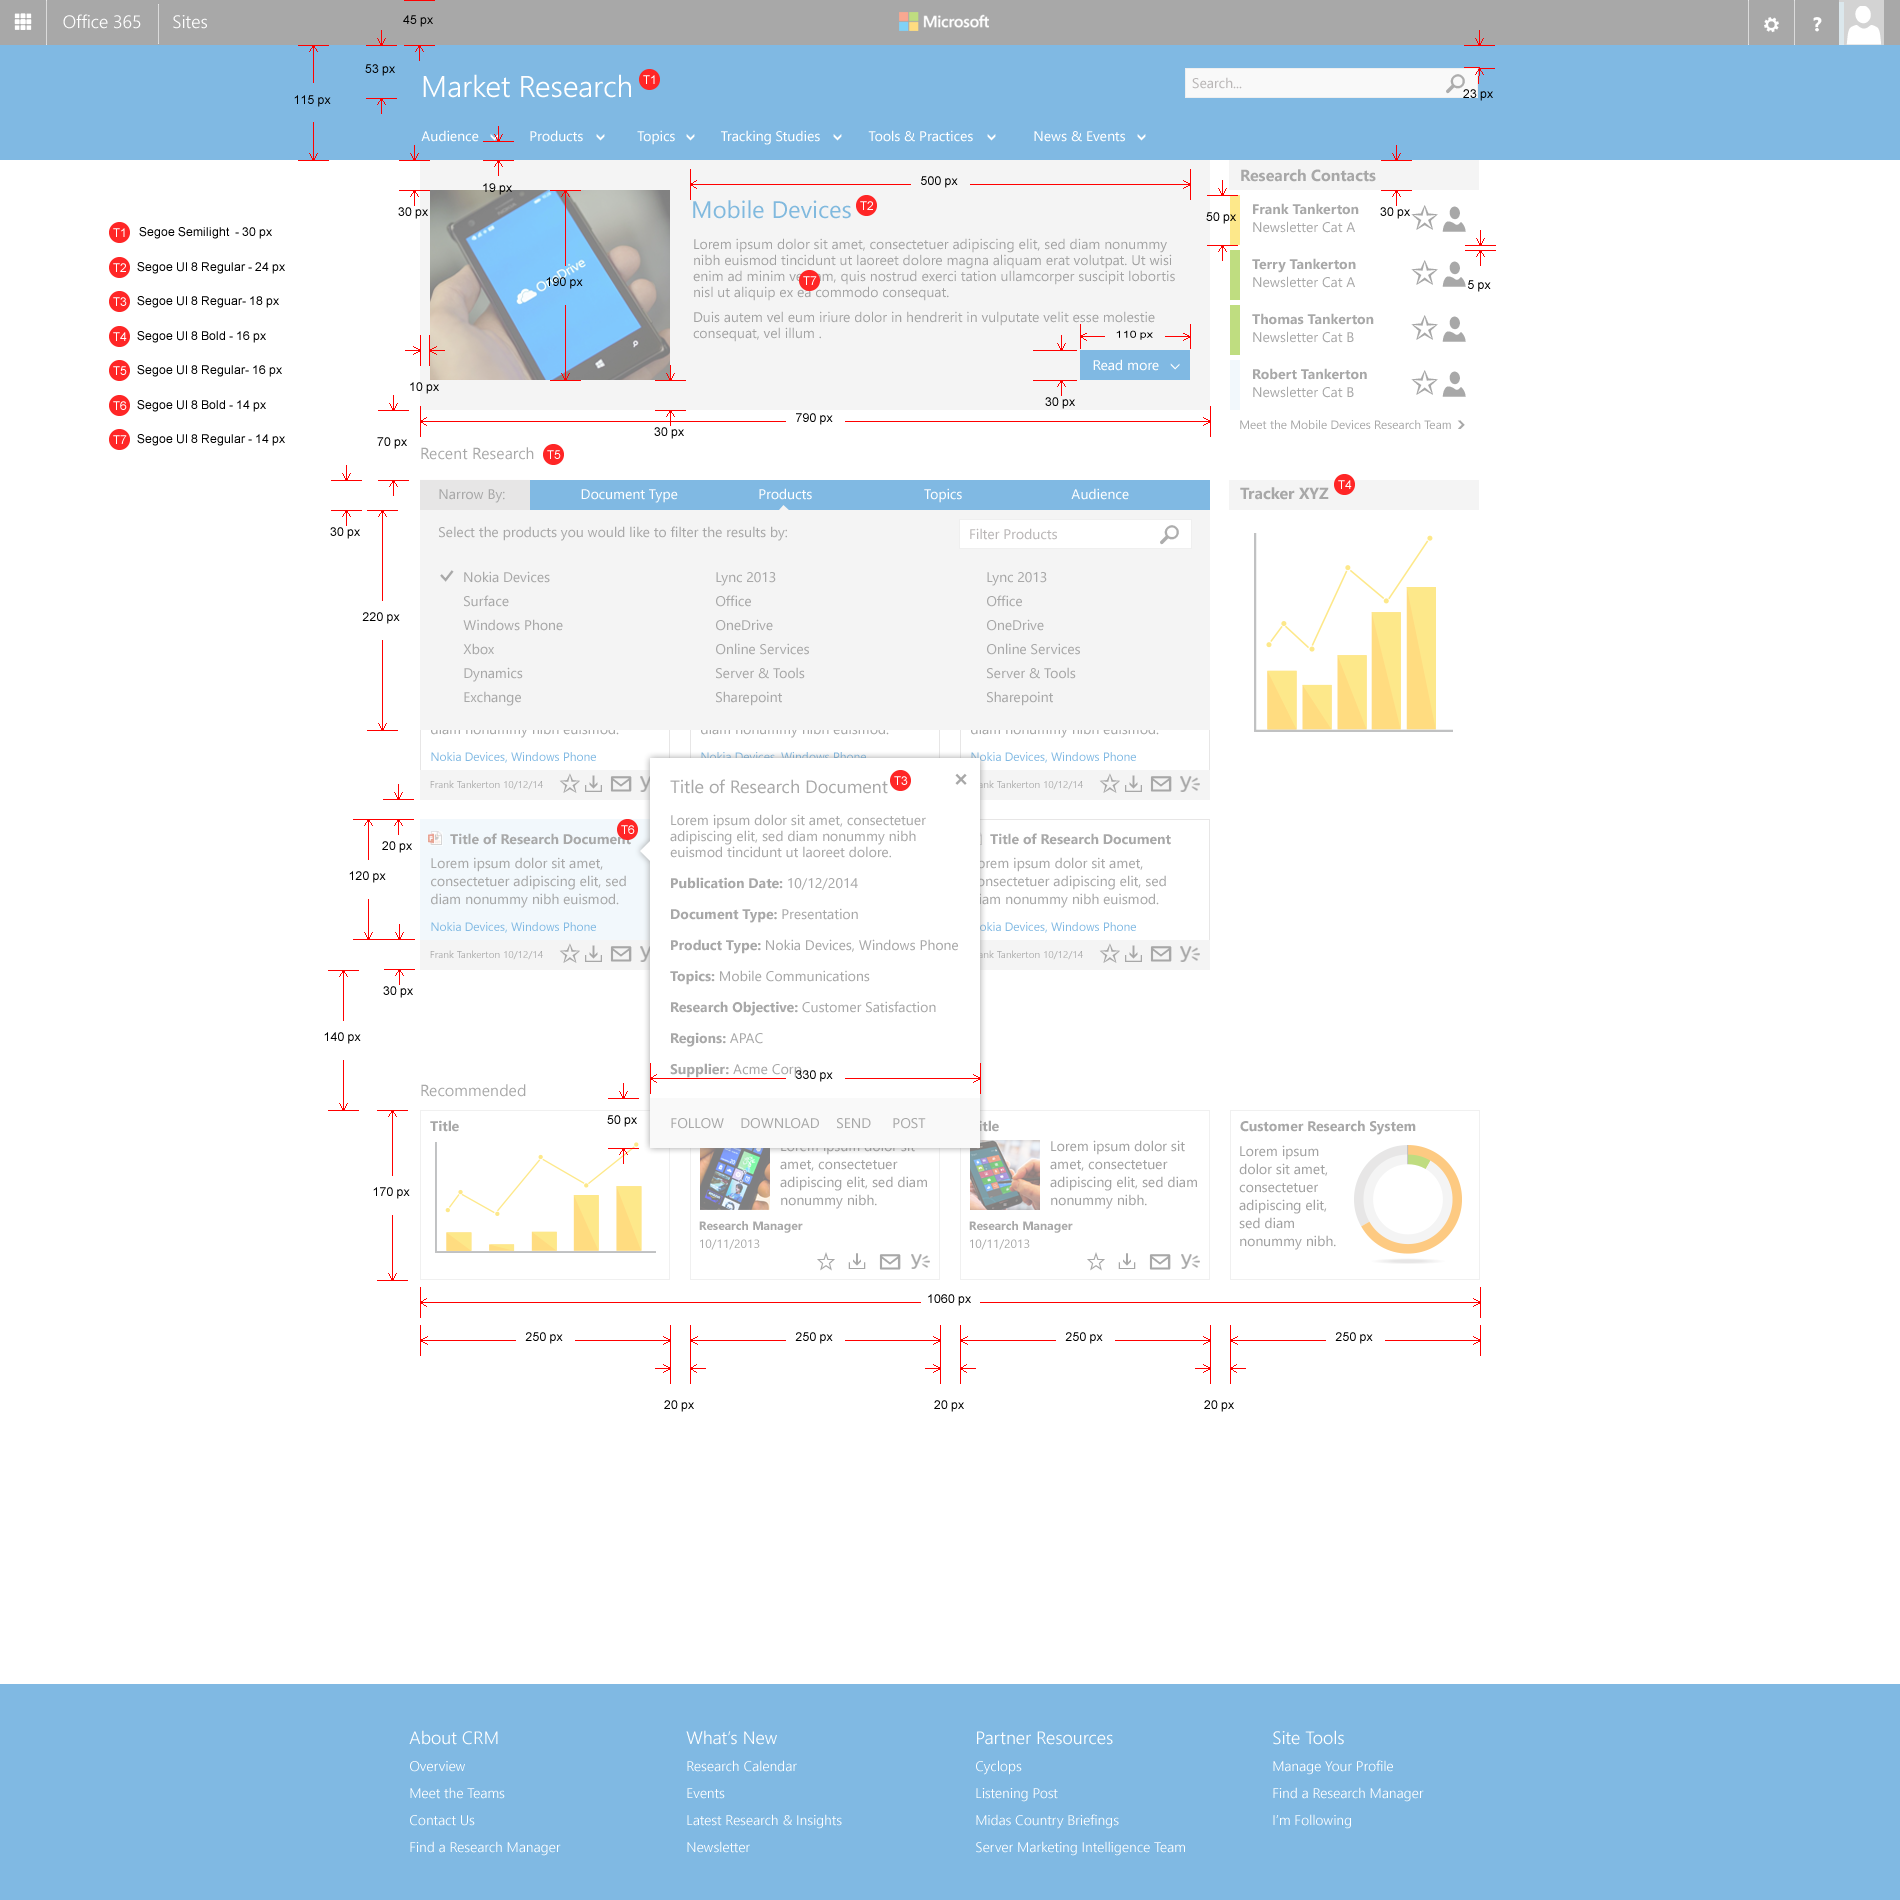
Task: Click the Read more dropdown button
Action: [x=1135, y=365]
